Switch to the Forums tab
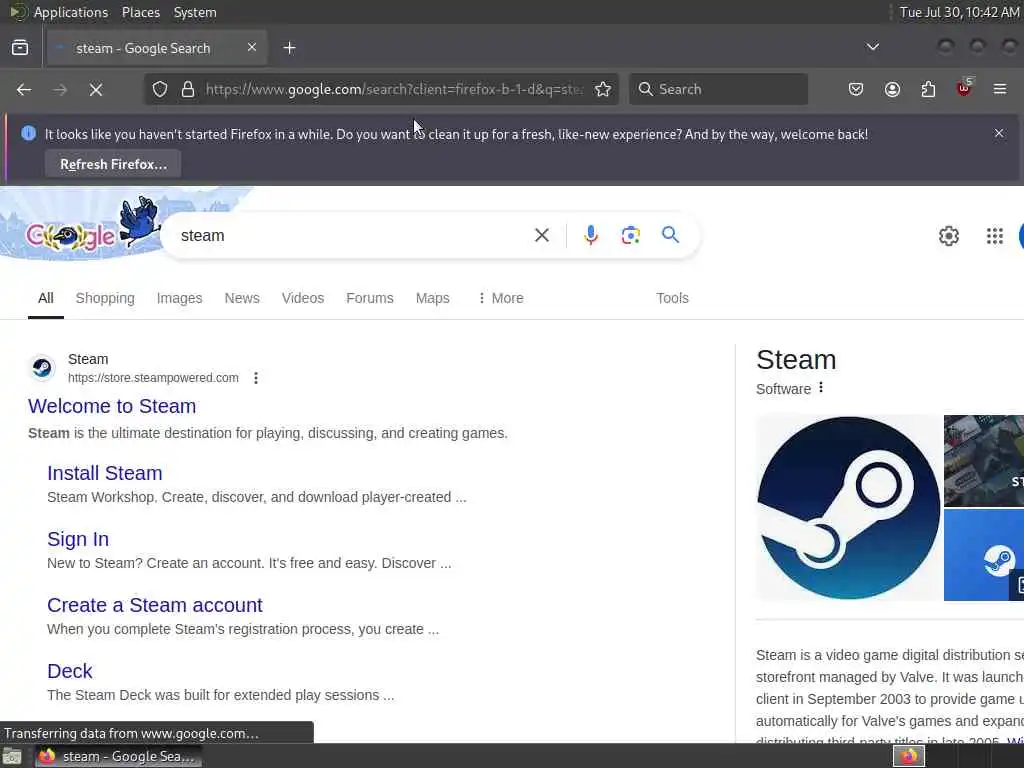This screenshot has height=768, width=1024. (370, 298)
